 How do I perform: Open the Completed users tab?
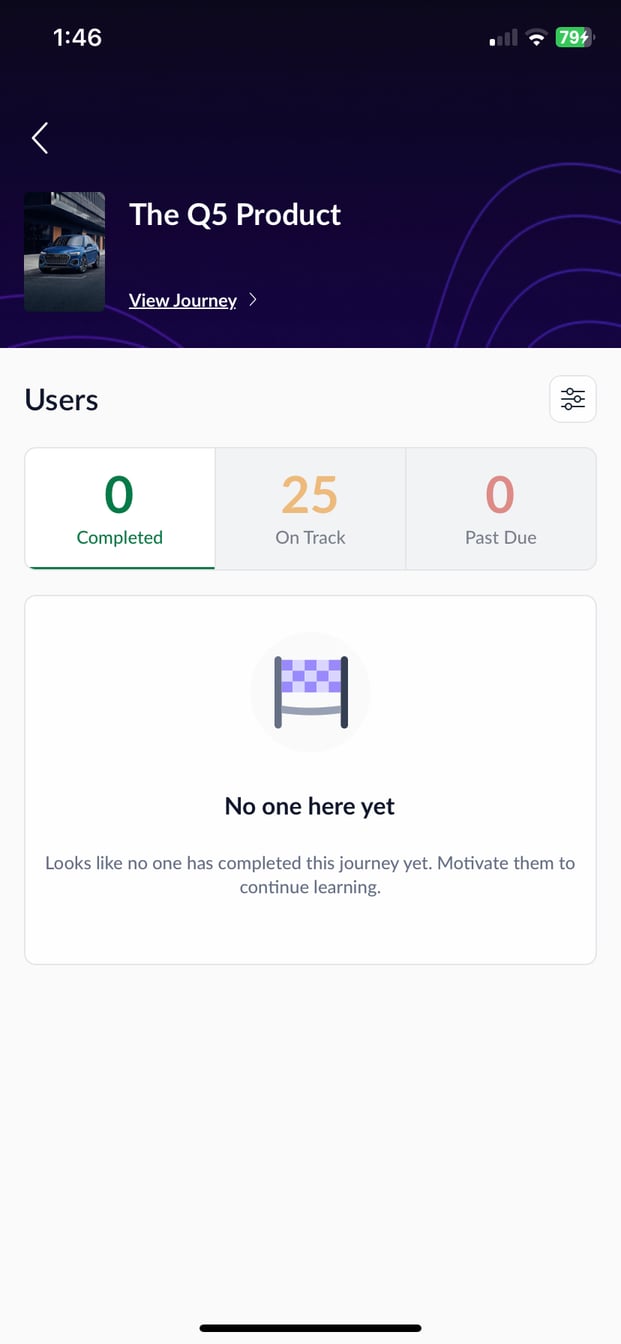119,508
